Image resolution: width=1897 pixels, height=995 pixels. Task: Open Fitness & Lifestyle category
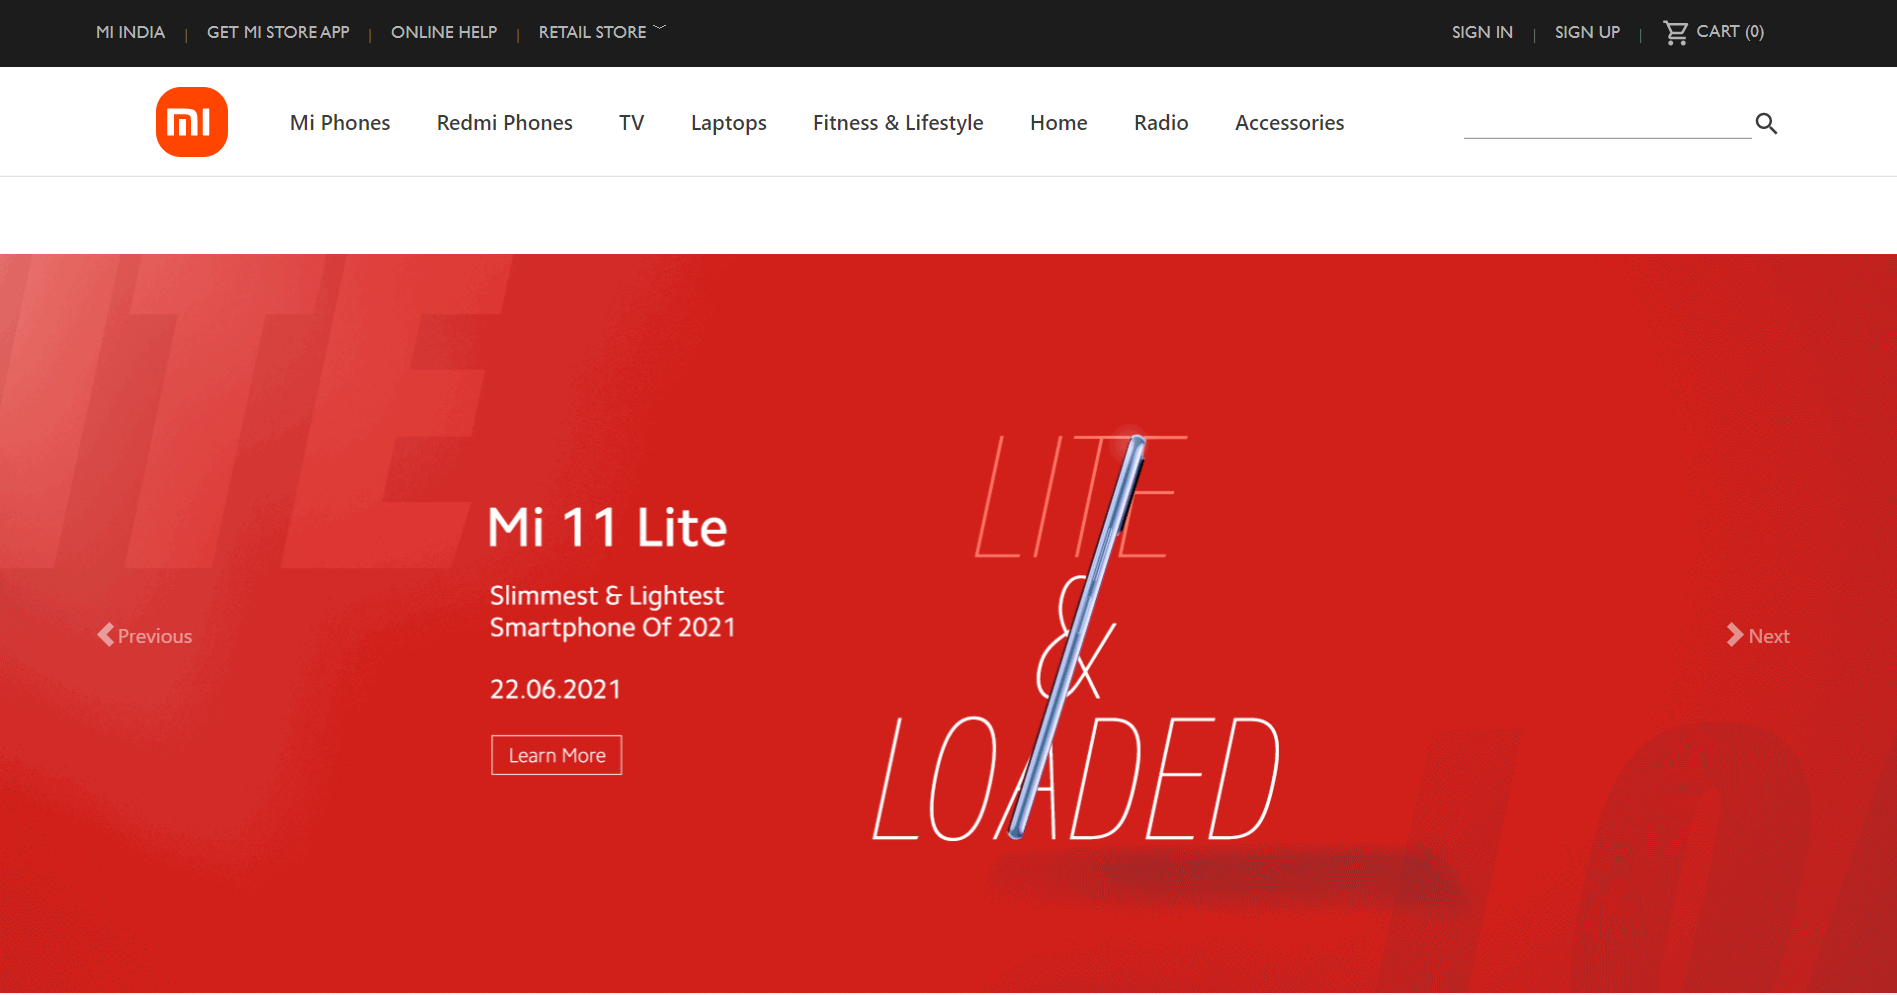pyautogui.click(x=897, y=123)
